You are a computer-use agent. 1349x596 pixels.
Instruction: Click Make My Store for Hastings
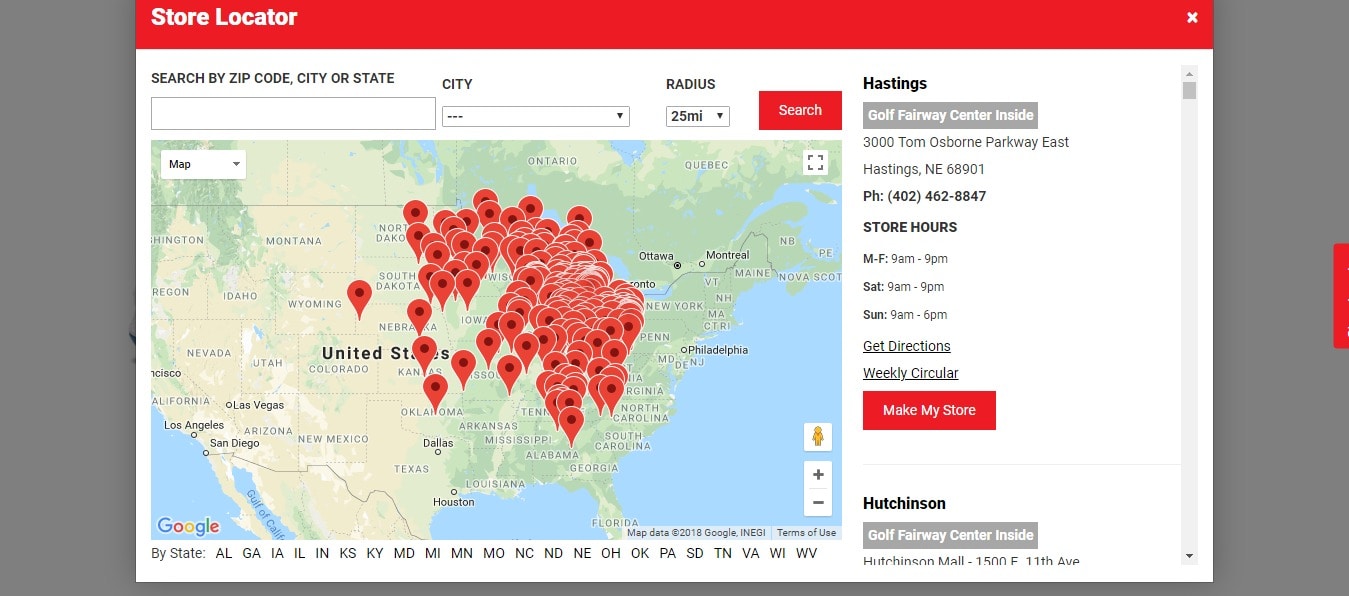[929, 410]
